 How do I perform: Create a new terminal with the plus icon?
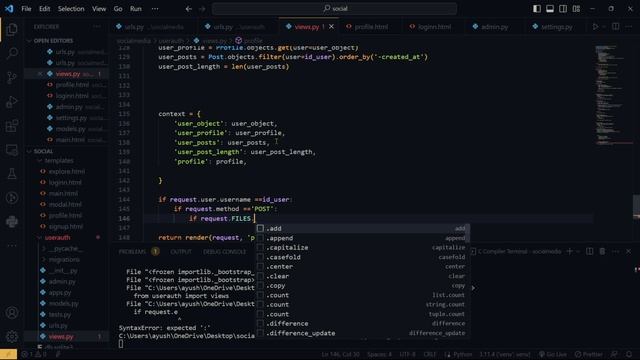(x=570, y=251)
